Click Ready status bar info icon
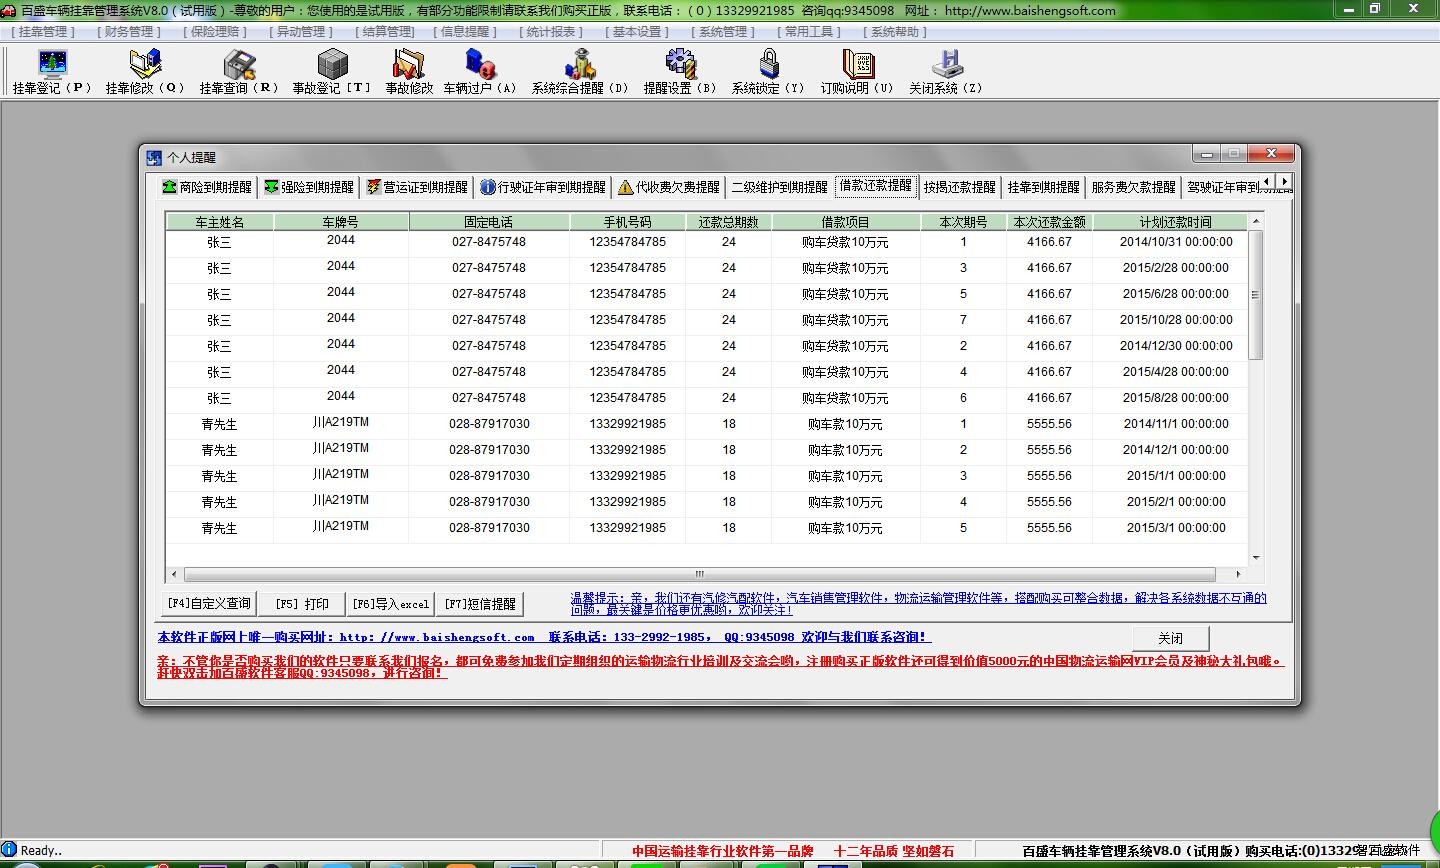The height and width of the screenshot is (868, 1440). tap(9, 850)
